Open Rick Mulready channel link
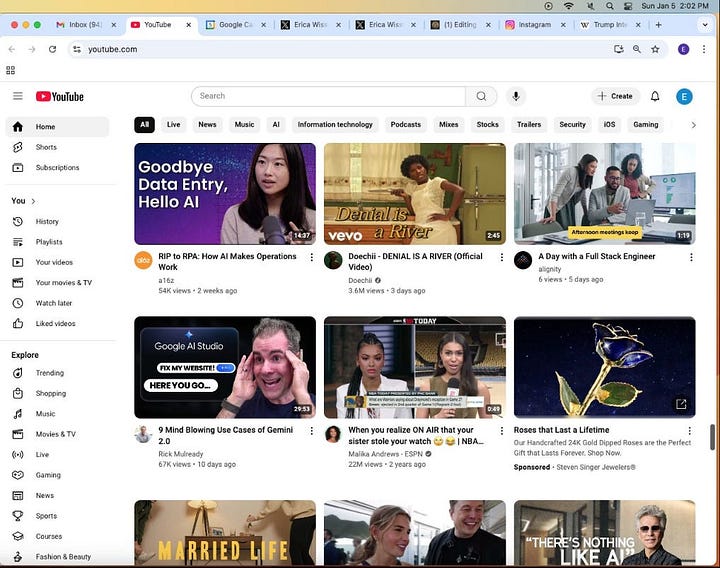This screenshot has width=720, height=568. (180, 454)
